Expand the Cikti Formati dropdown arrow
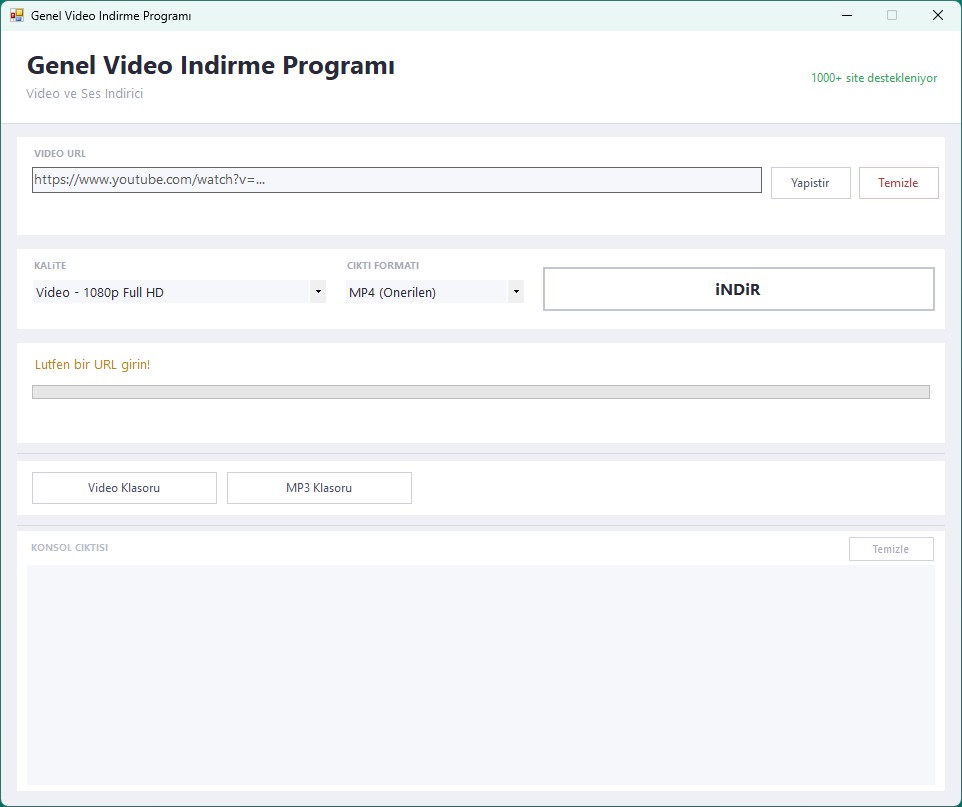The height and width of the screenshot is (807, 962). pos(515,292)
